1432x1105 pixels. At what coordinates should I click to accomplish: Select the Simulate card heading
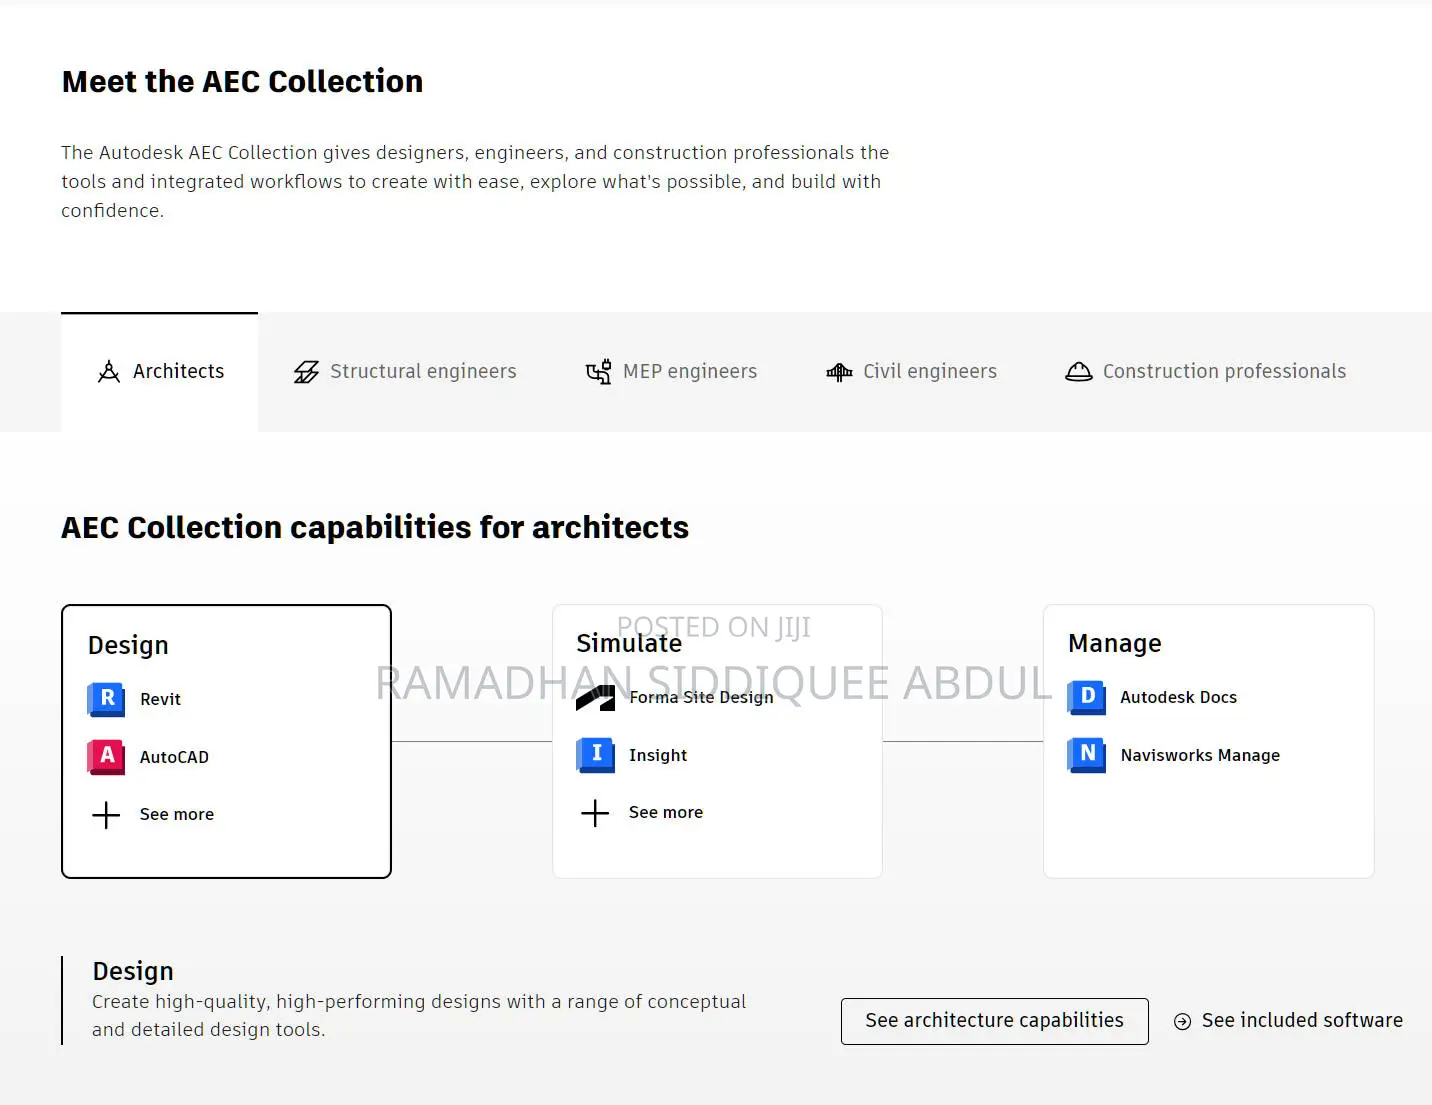[x=629, y=644]
